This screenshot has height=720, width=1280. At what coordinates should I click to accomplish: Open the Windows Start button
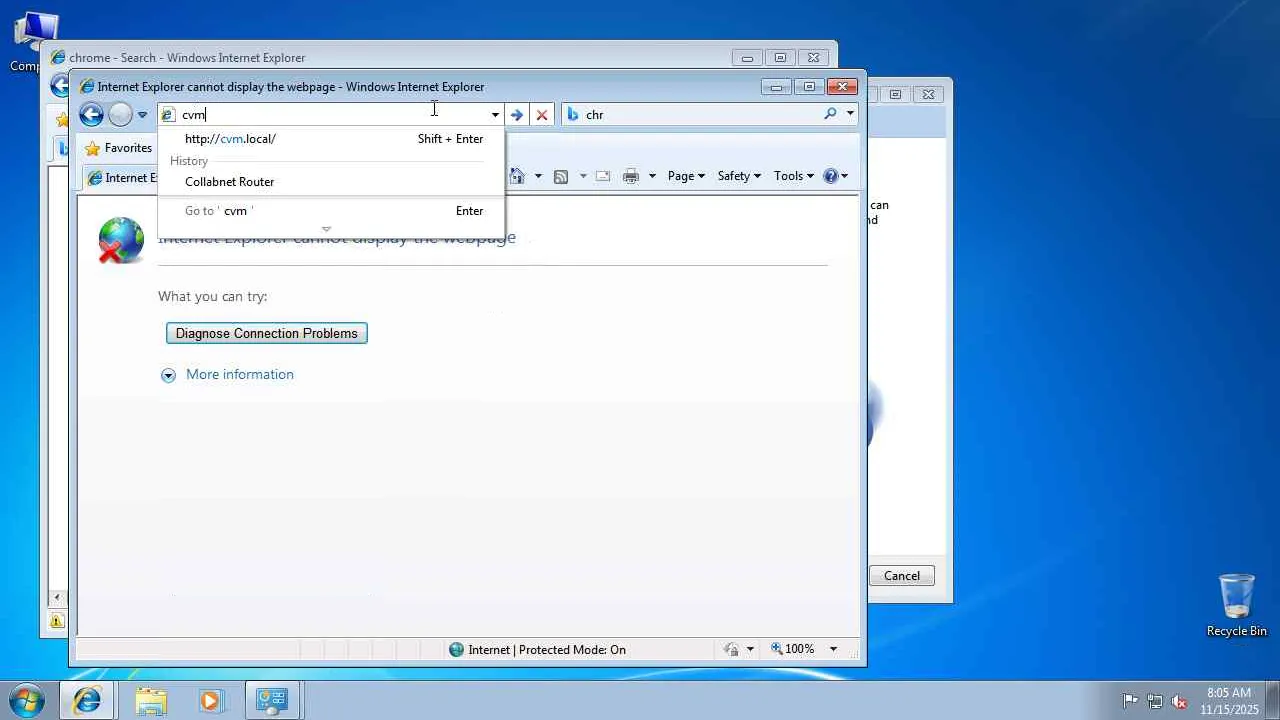tap(27, 700)
